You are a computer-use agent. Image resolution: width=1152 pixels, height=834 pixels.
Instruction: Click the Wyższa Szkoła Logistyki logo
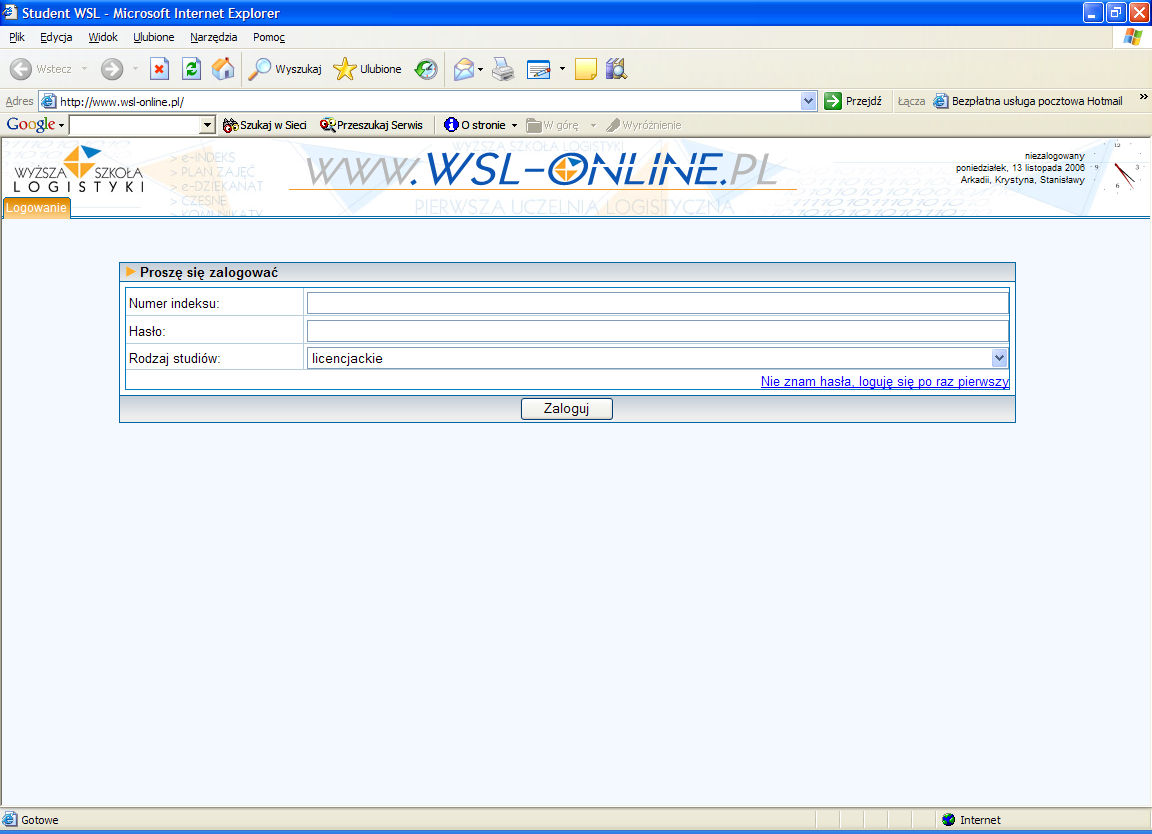tap(79, 170)
